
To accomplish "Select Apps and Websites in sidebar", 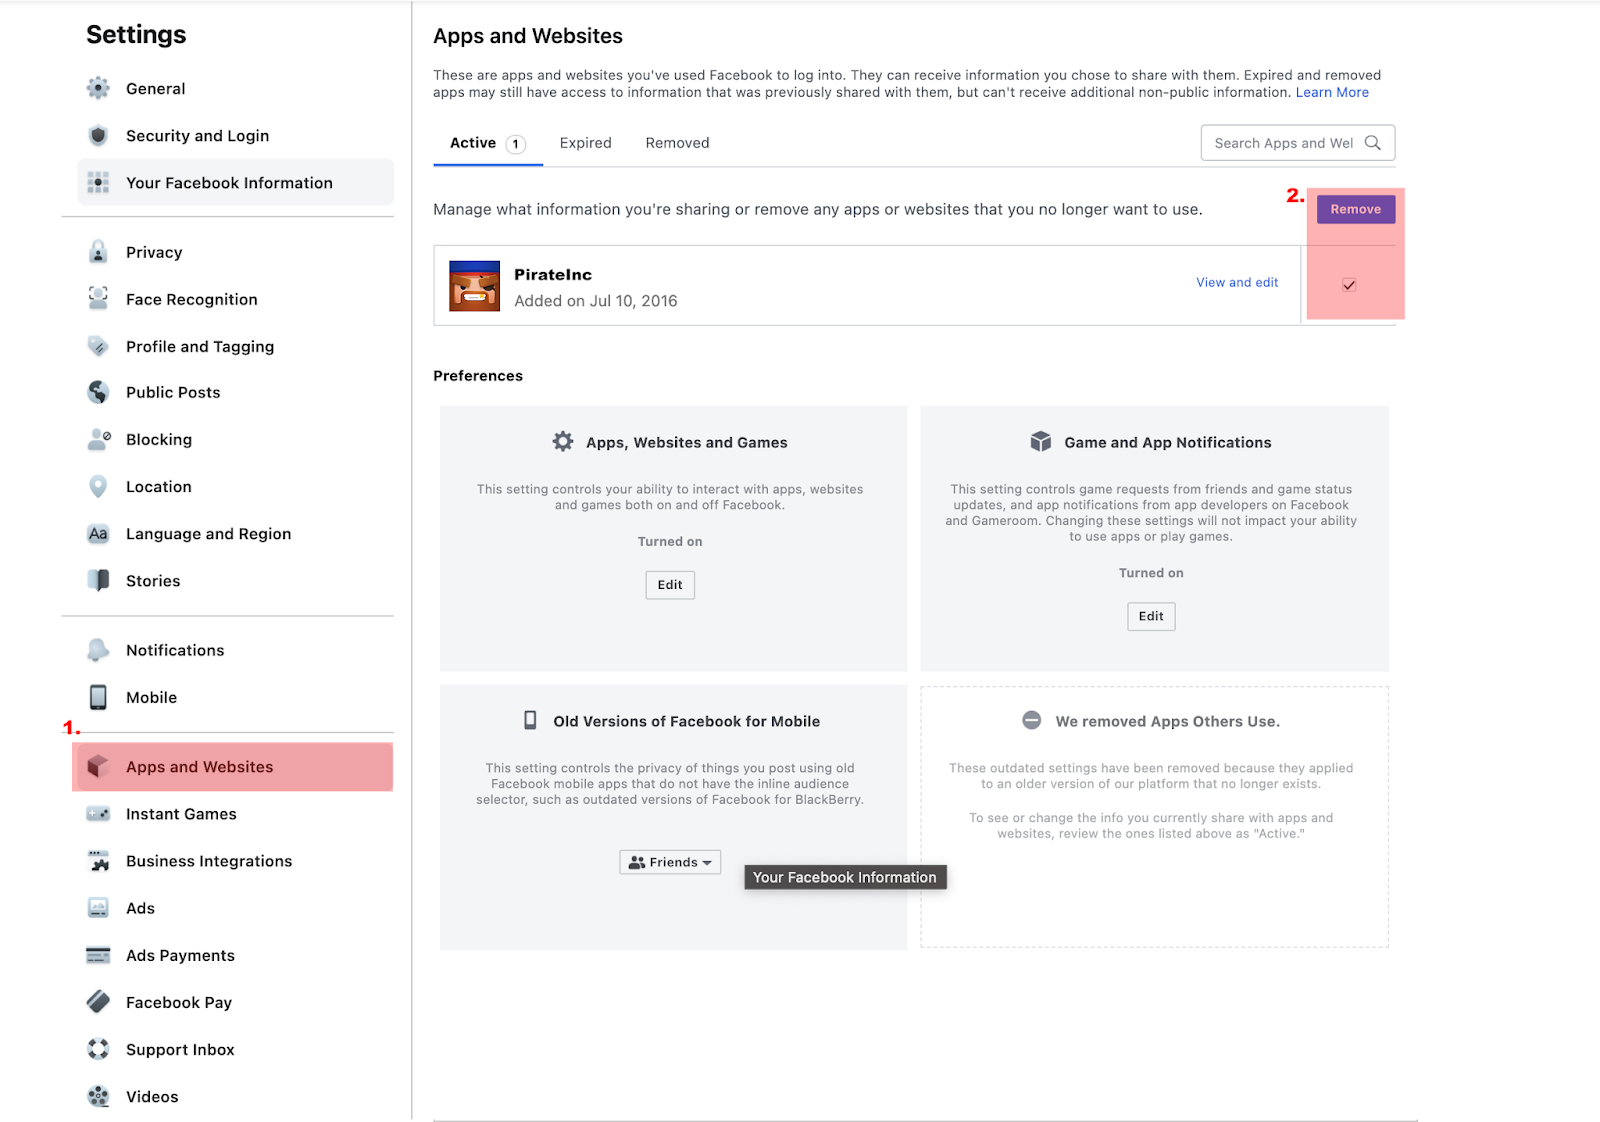I will (x=232, y=767).
